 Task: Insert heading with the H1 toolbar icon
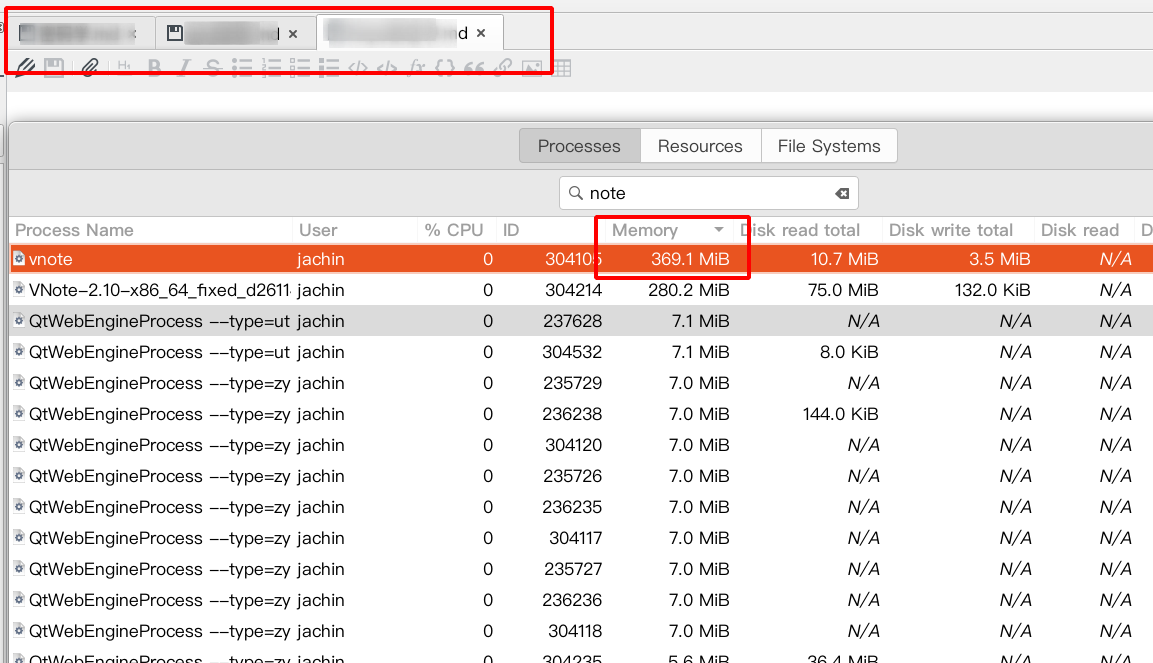pyautogui.click(x=124, y=68)
